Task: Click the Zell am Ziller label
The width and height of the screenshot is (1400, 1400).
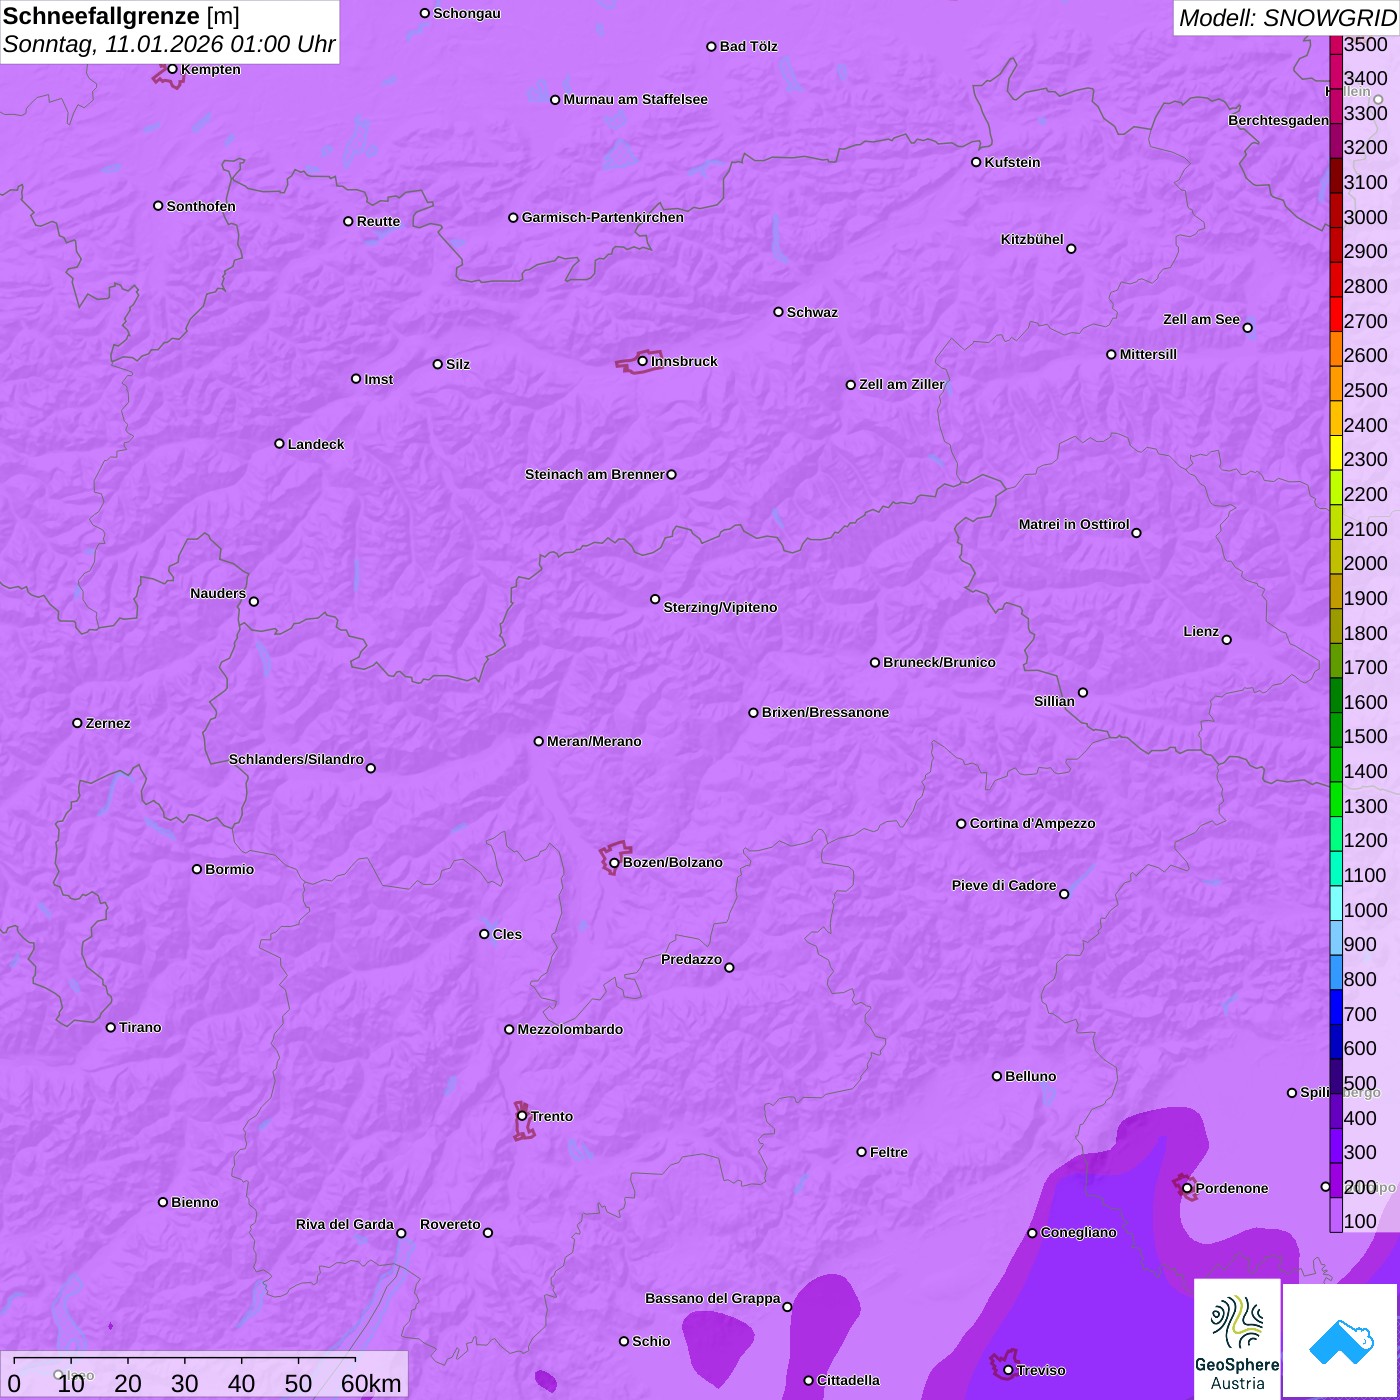Action: pyautogui.click(x=902, y=384)
